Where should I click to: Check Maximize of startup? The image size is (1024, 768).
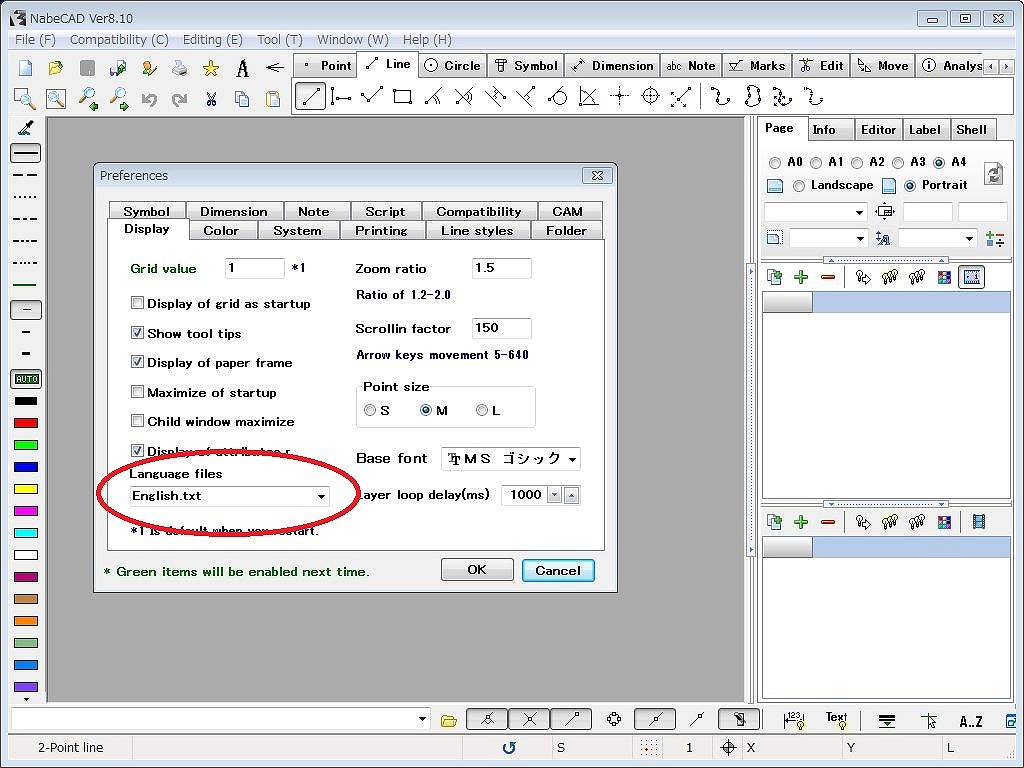137,392
